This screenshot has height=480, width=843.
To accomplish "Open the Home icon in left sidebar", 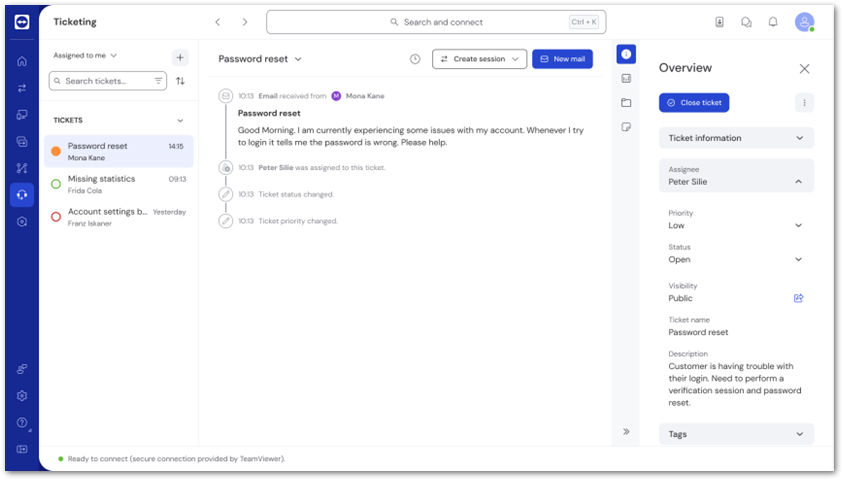I will click(x=22, y=61).
